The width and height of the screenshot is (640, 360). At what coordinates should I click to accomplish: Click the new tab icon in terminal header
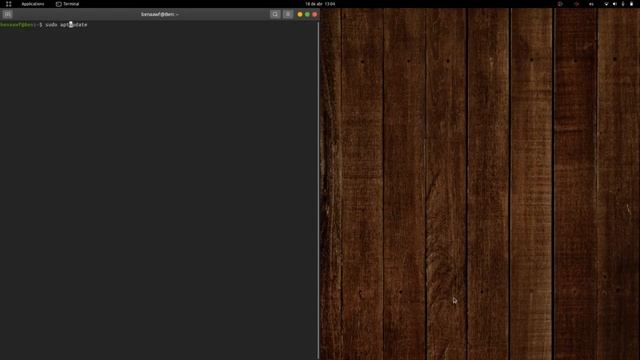click(7, 14)
